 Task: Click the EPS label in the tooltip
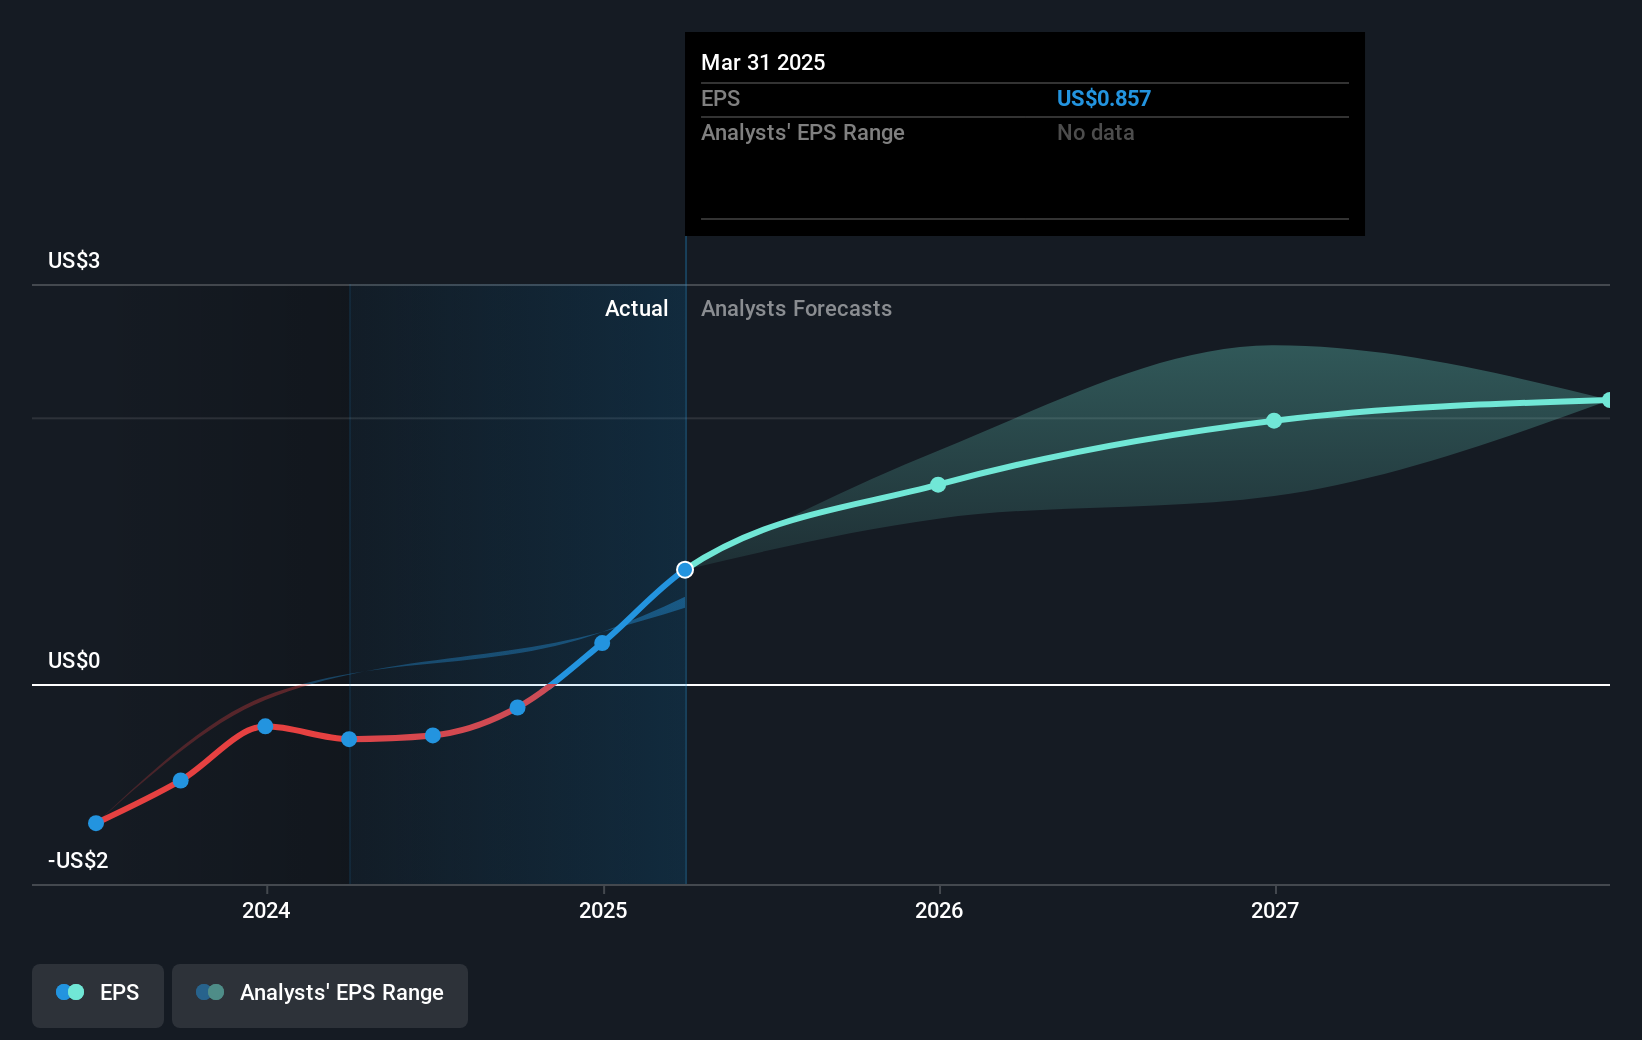tap(720, 98)
